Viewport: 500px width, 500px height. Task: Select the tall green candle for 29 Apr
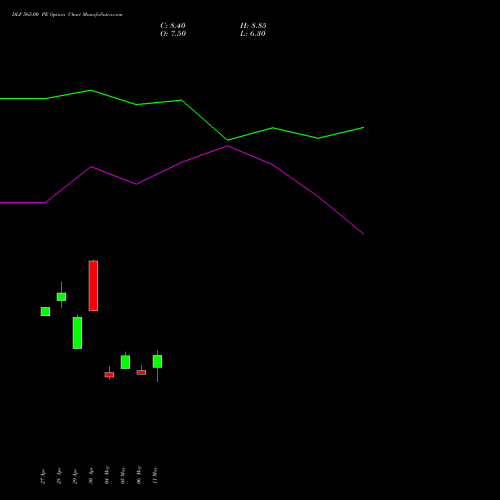[x=77, y=333]
